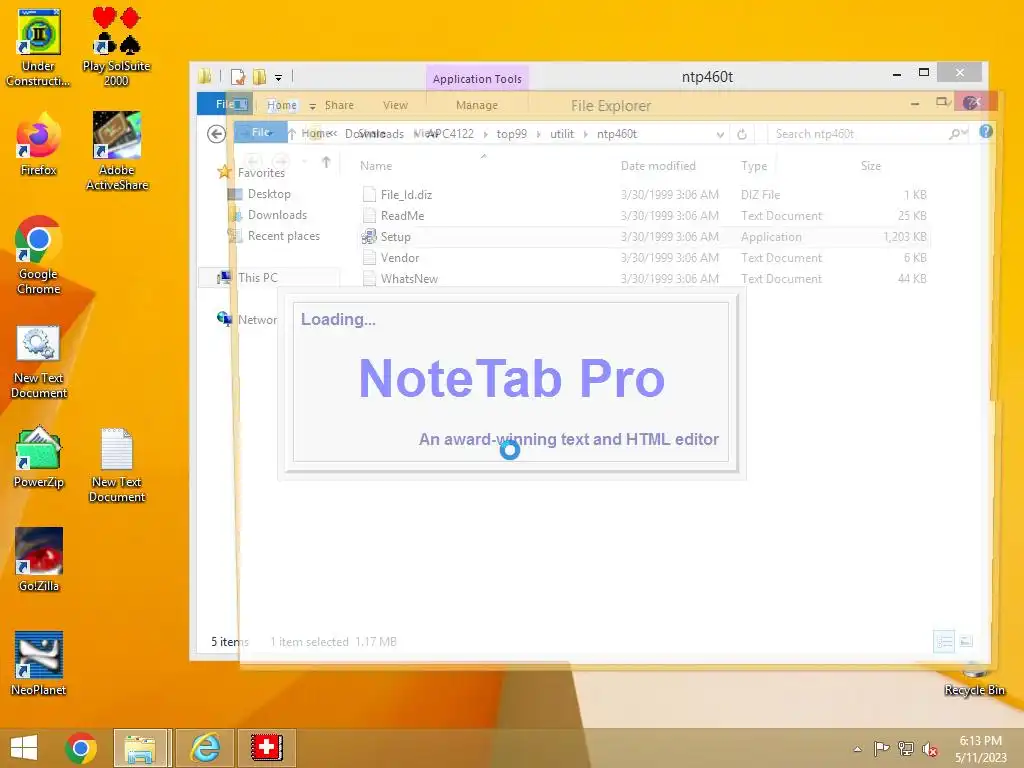1024x768 pixels.
Task: Expand the arrow after utilit in path
Action: click(585, 134)
